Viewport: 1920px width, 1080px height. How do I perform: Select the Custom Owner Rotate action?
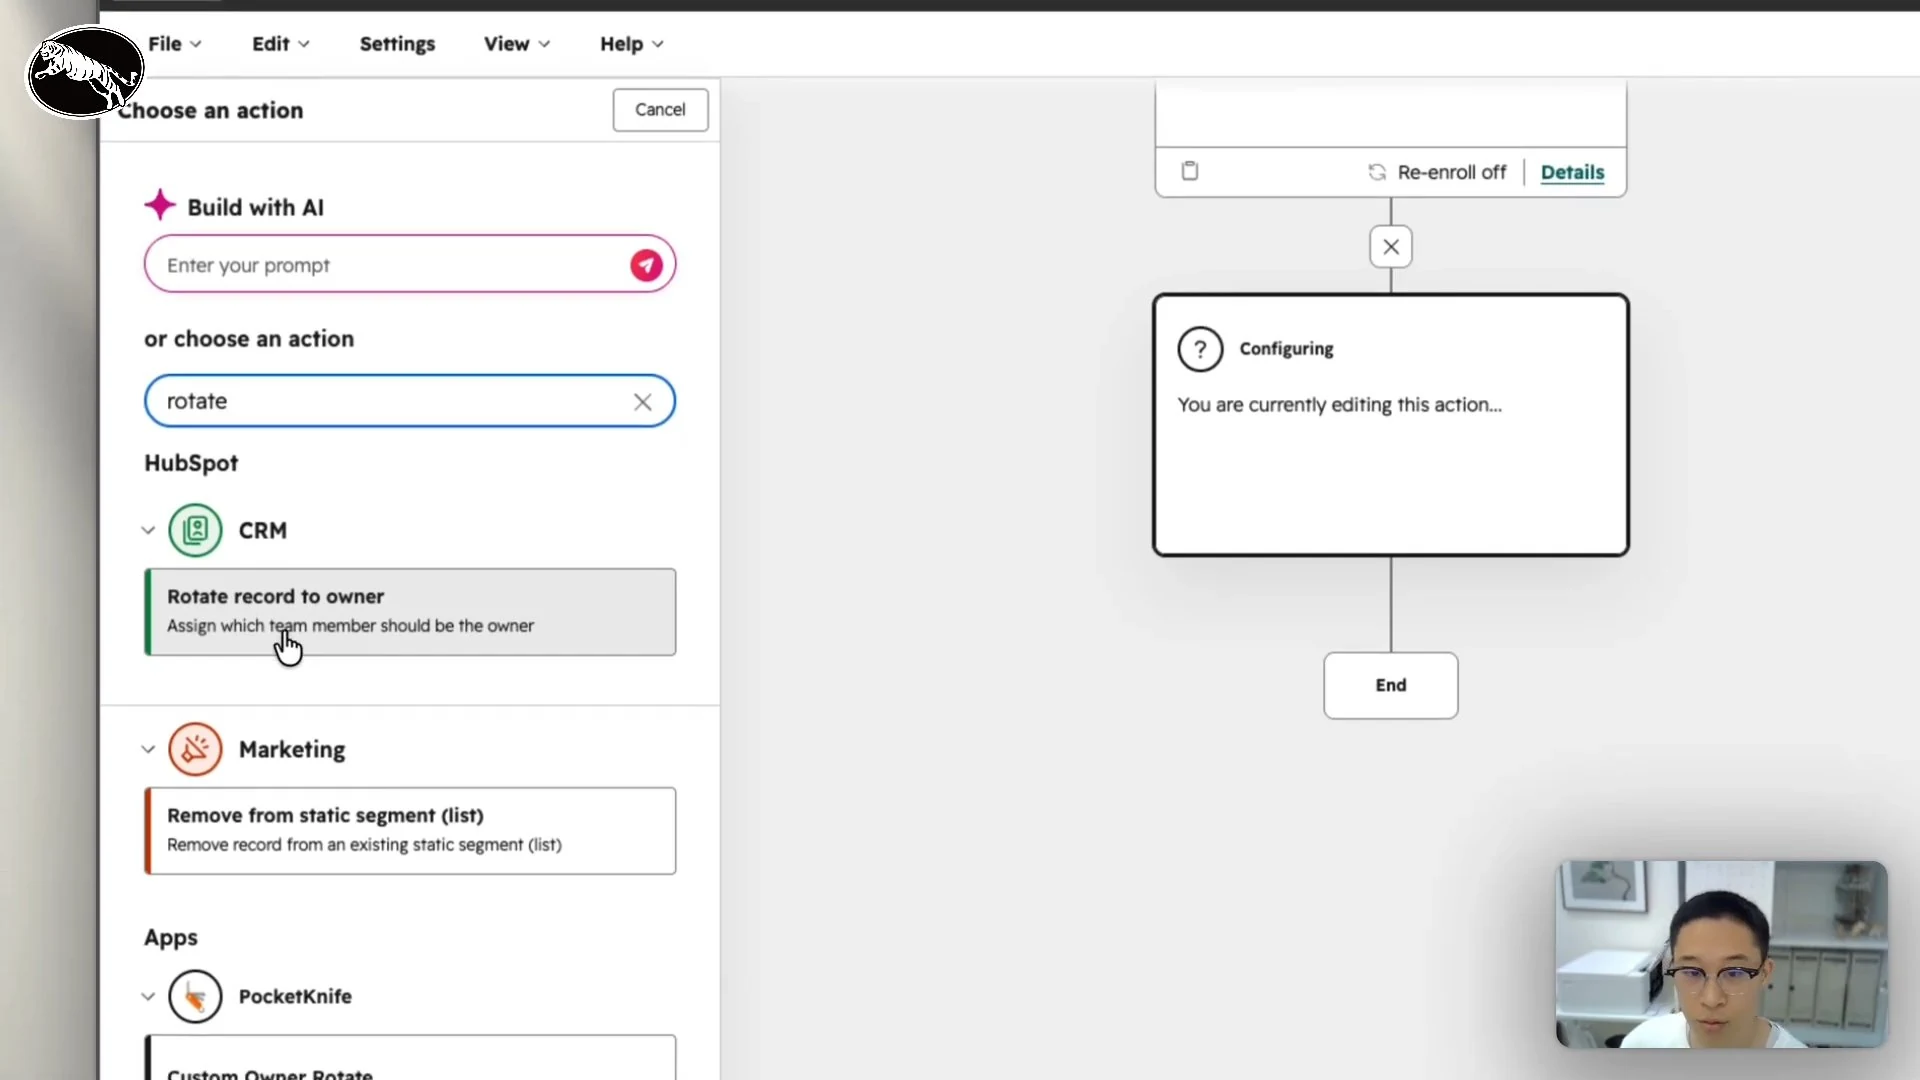[410, 1057]
